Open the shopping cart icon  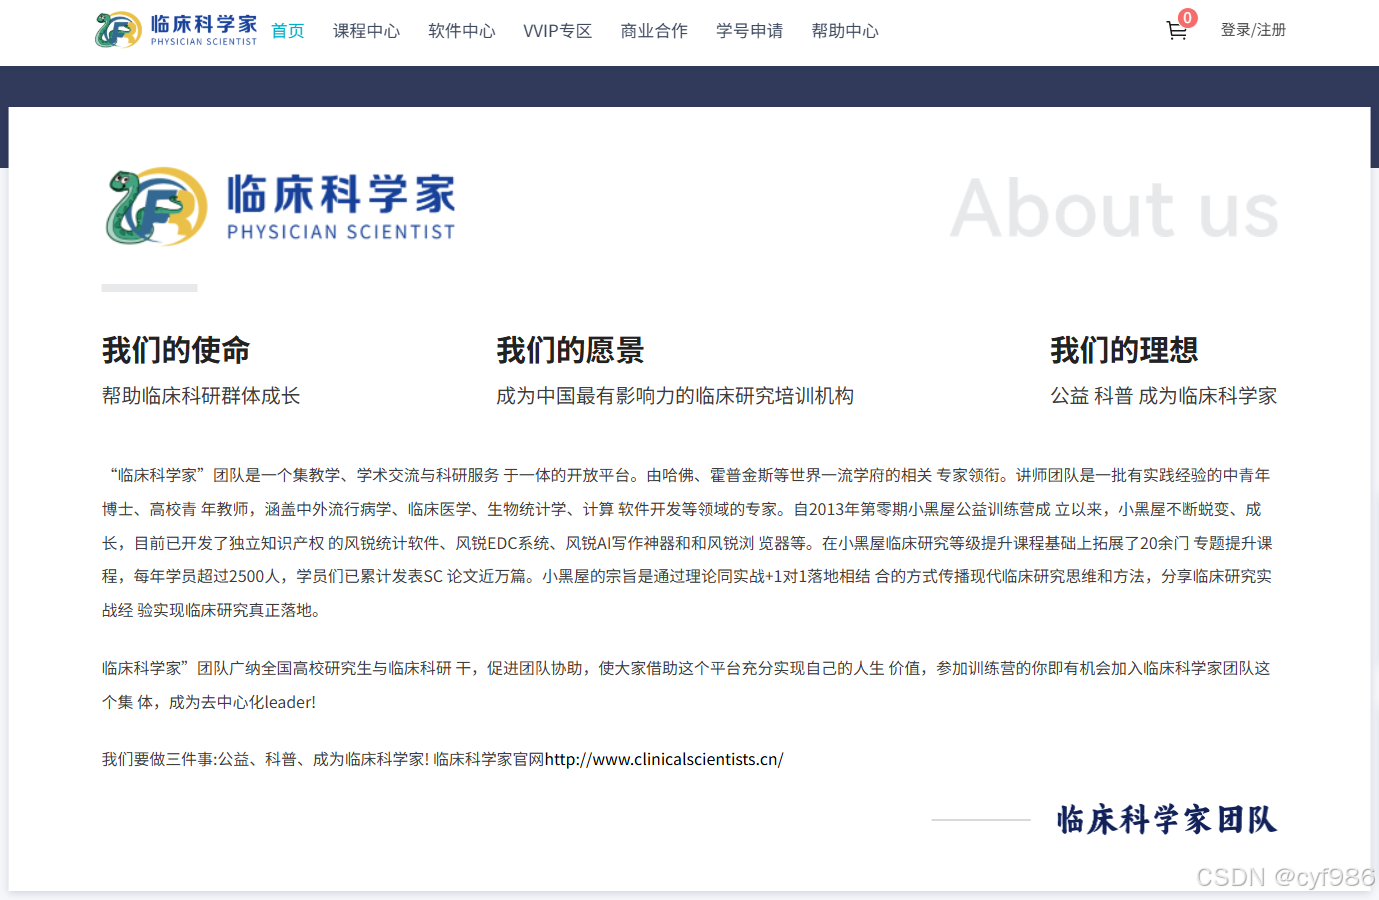click(x=1176, y=31)
